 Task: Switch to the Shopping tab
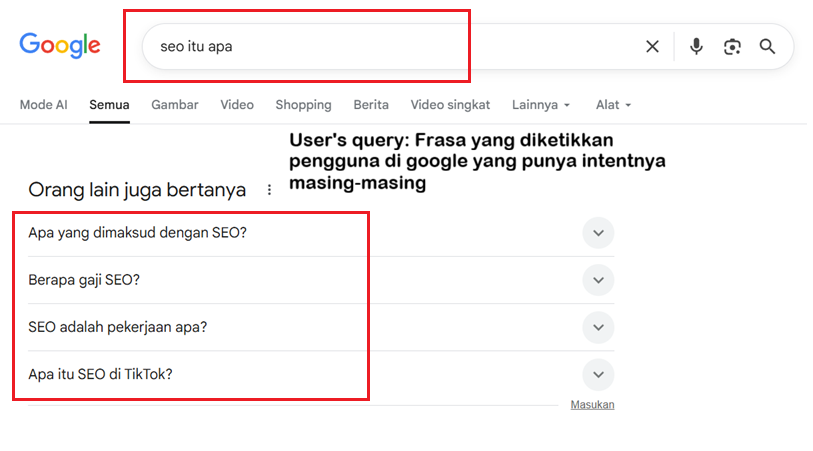pyautogui.click(x=303, y=105)
